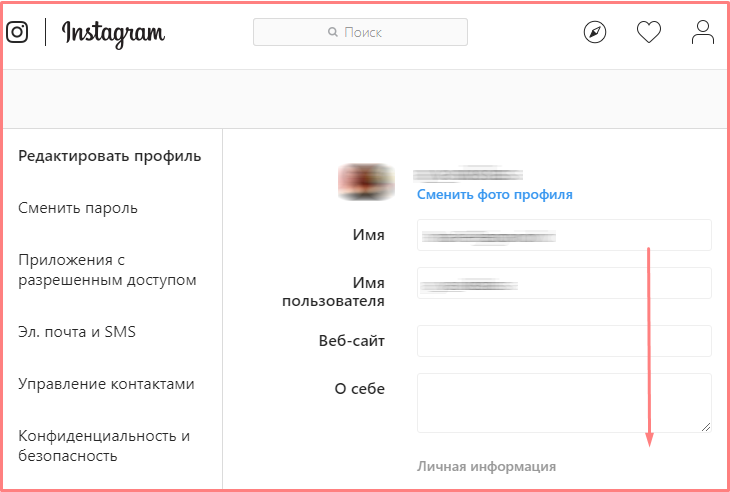Viewport: 730px width, 492px height.
Task: Select Редактировать профиль in the sidebar
Action: [110, 156]
